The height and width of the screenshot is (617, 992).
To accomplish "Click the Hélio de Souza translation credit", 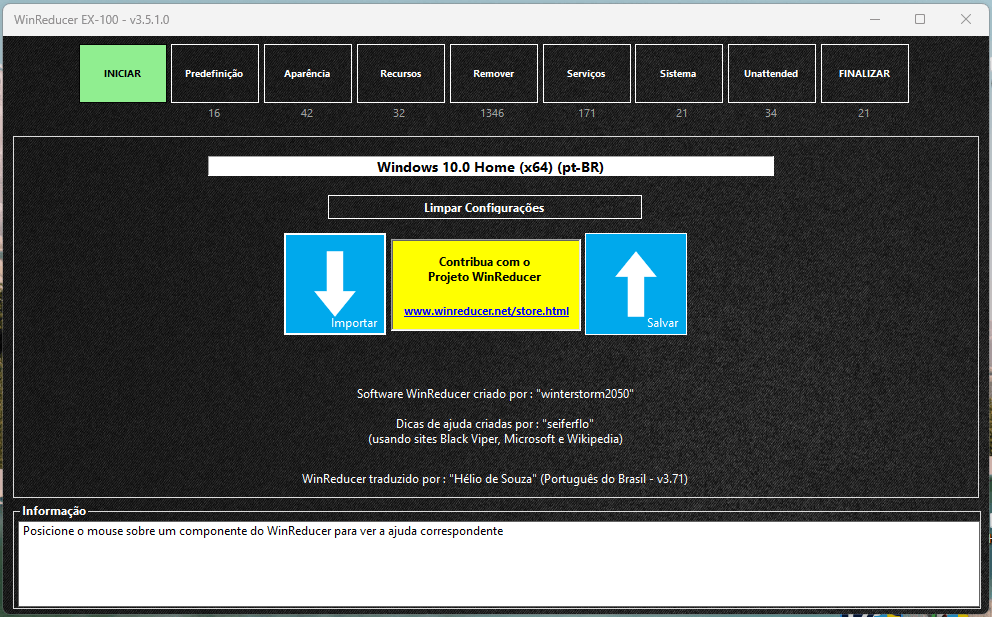I will [x=495, y=479].
